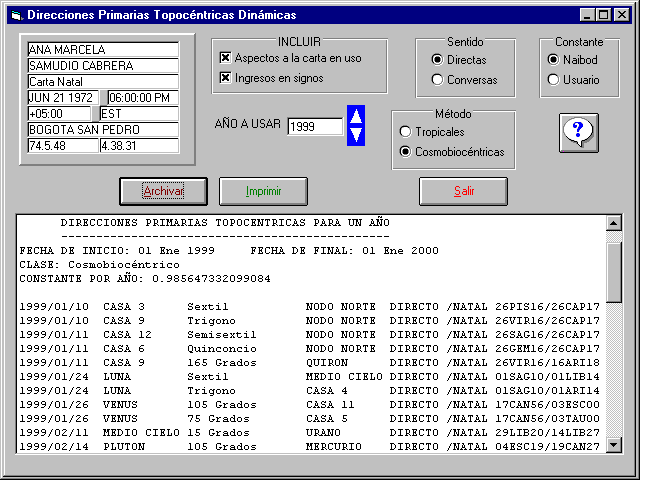This screenshot has height=481, width=645.
Task: Decrease year with blue down arrow
Action: pos(356,135)
